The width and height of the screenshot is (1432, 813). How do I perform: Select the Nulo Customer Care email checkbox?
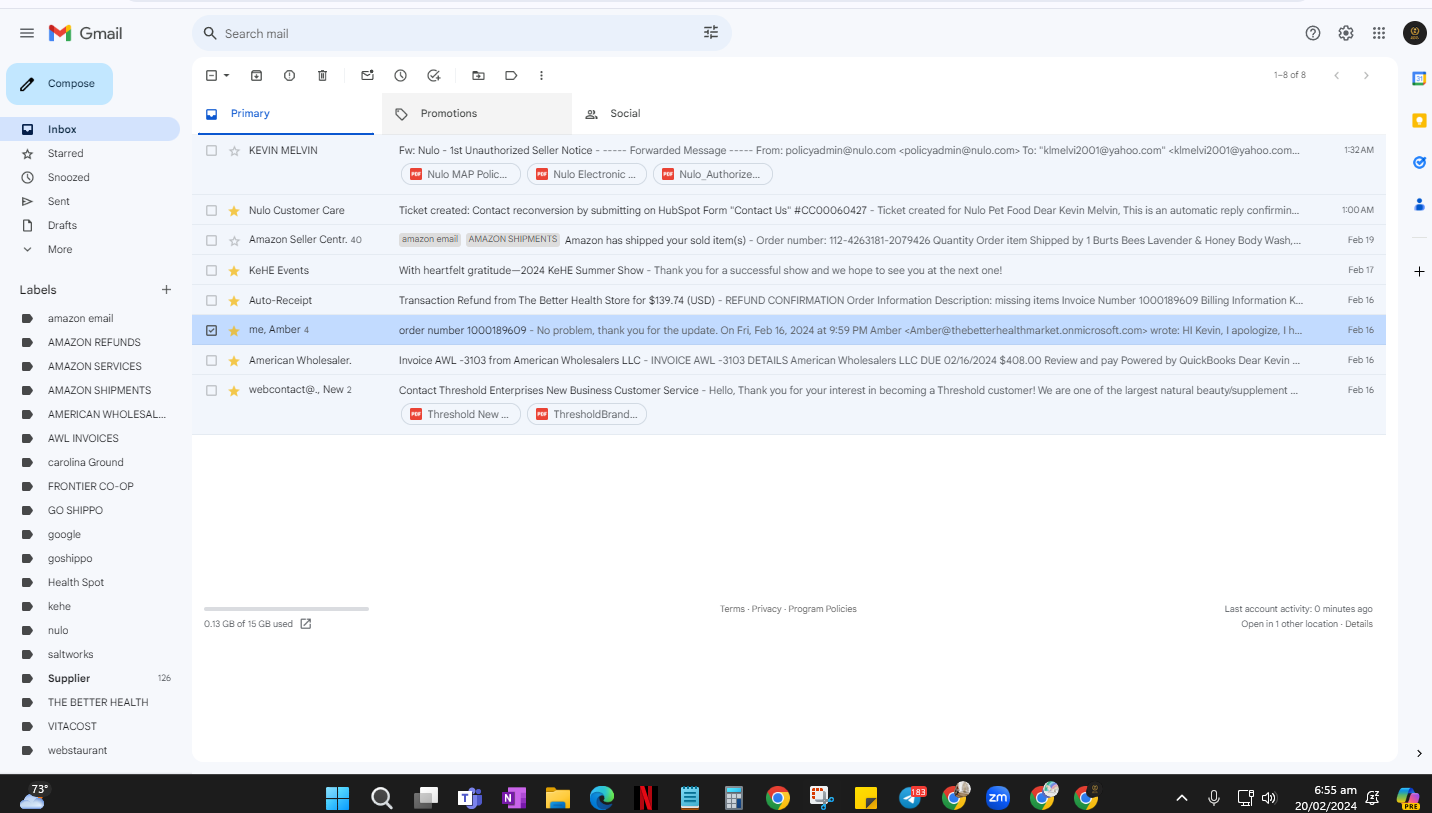point(211,210)
